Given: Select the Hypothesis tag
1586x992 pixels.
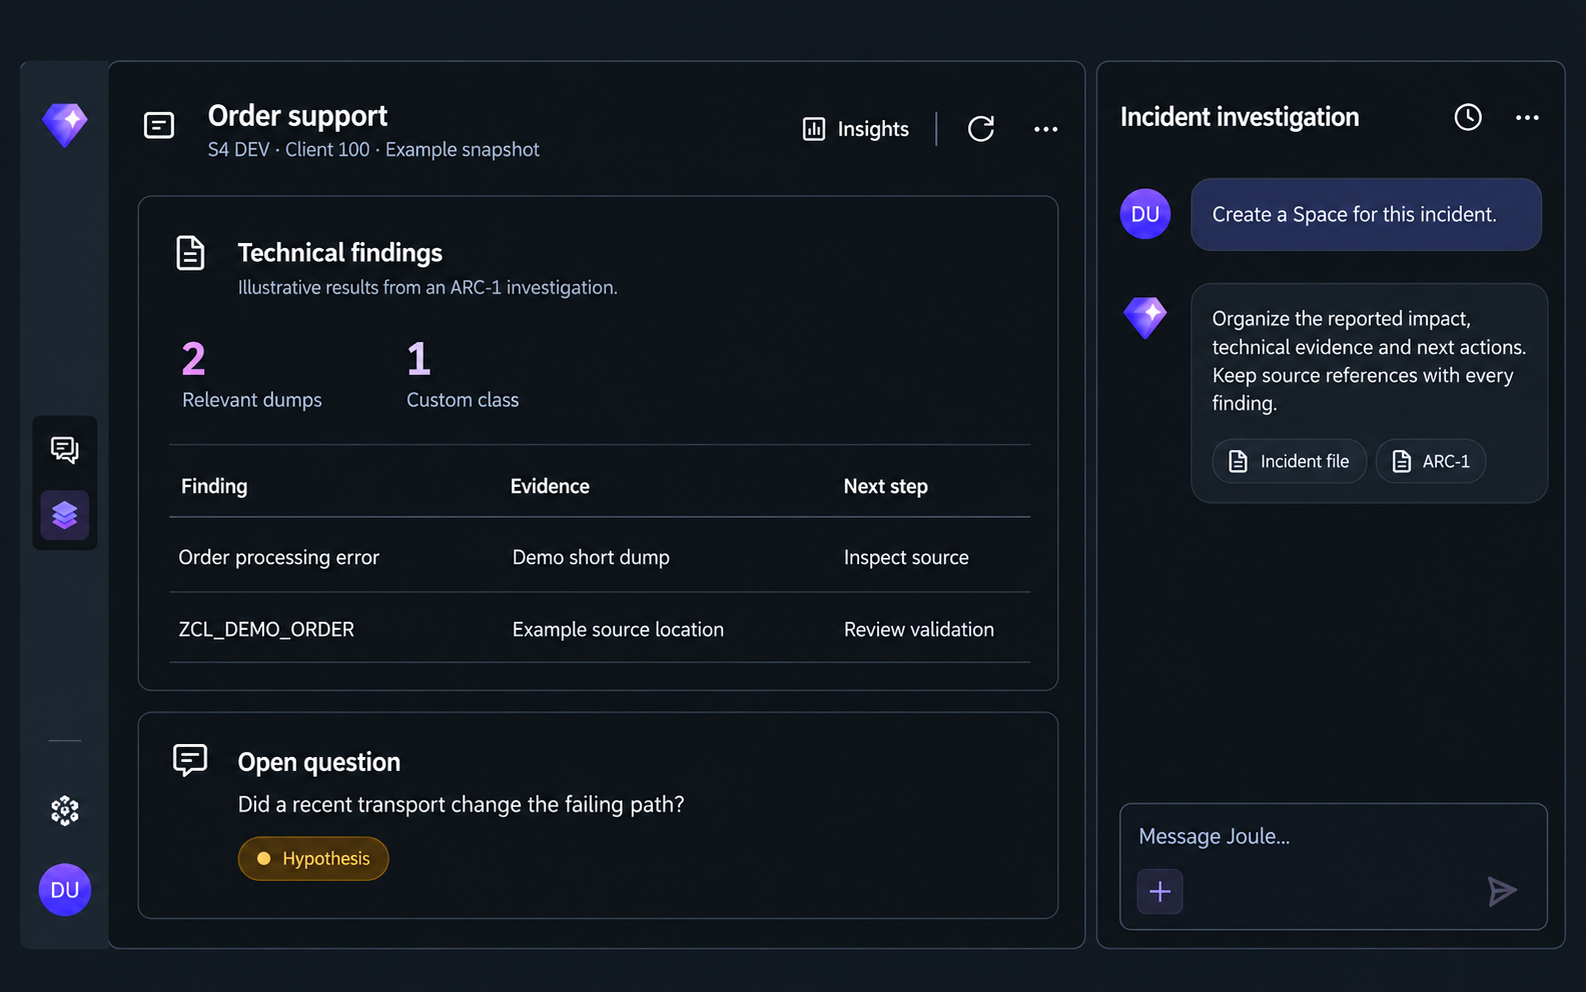Looking at the screenshot, I should (313, 858).
